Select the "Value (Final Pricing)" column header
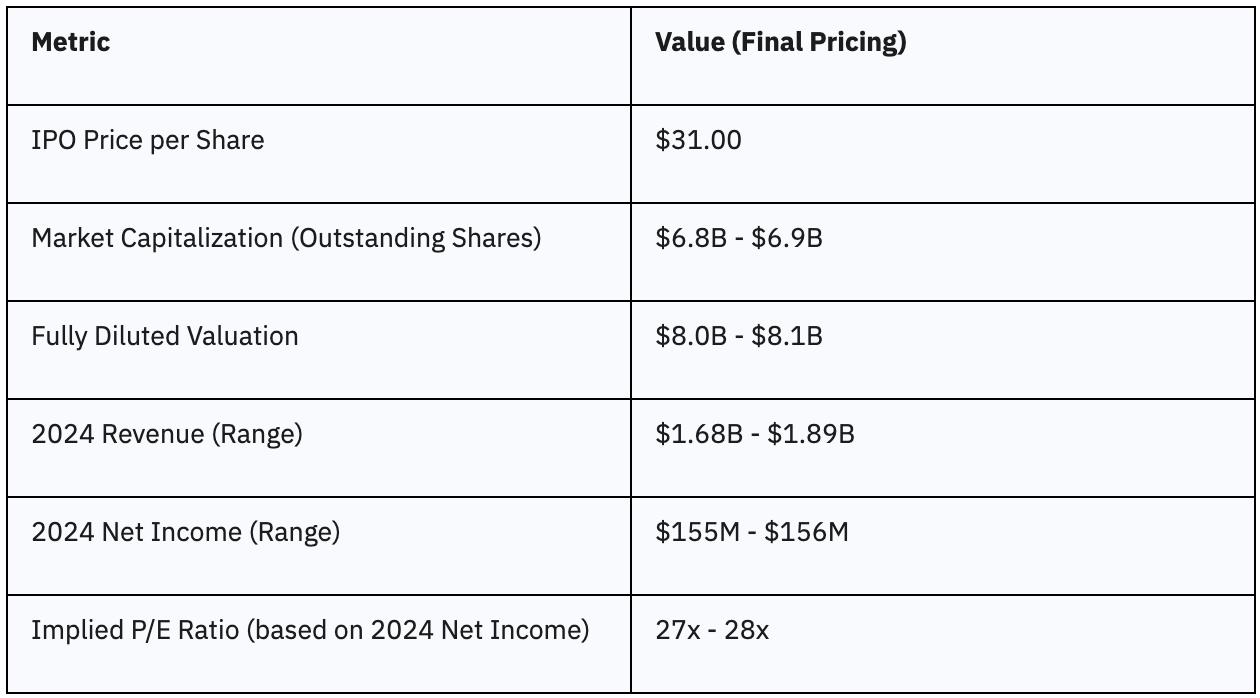This screenshot has height=698, width=1260. point(780,42)
